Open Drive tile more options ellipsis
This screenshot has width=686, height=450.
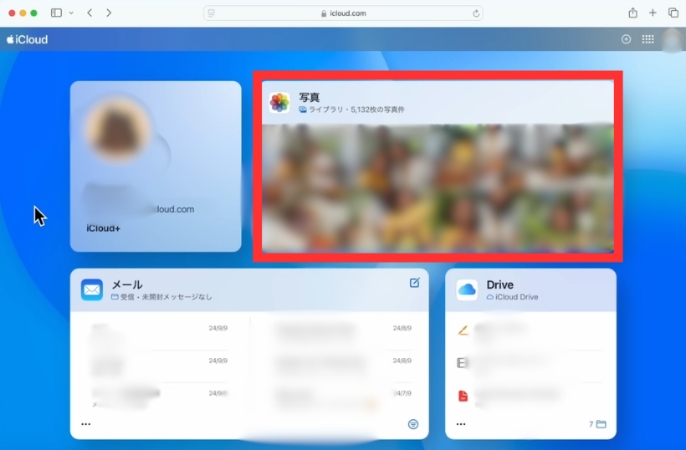pyautogui.click(x=461, y=424)
